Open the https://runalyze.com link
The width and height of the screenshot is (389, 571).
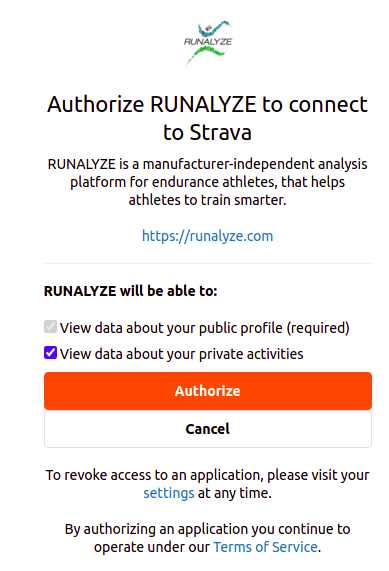(208, 236)
